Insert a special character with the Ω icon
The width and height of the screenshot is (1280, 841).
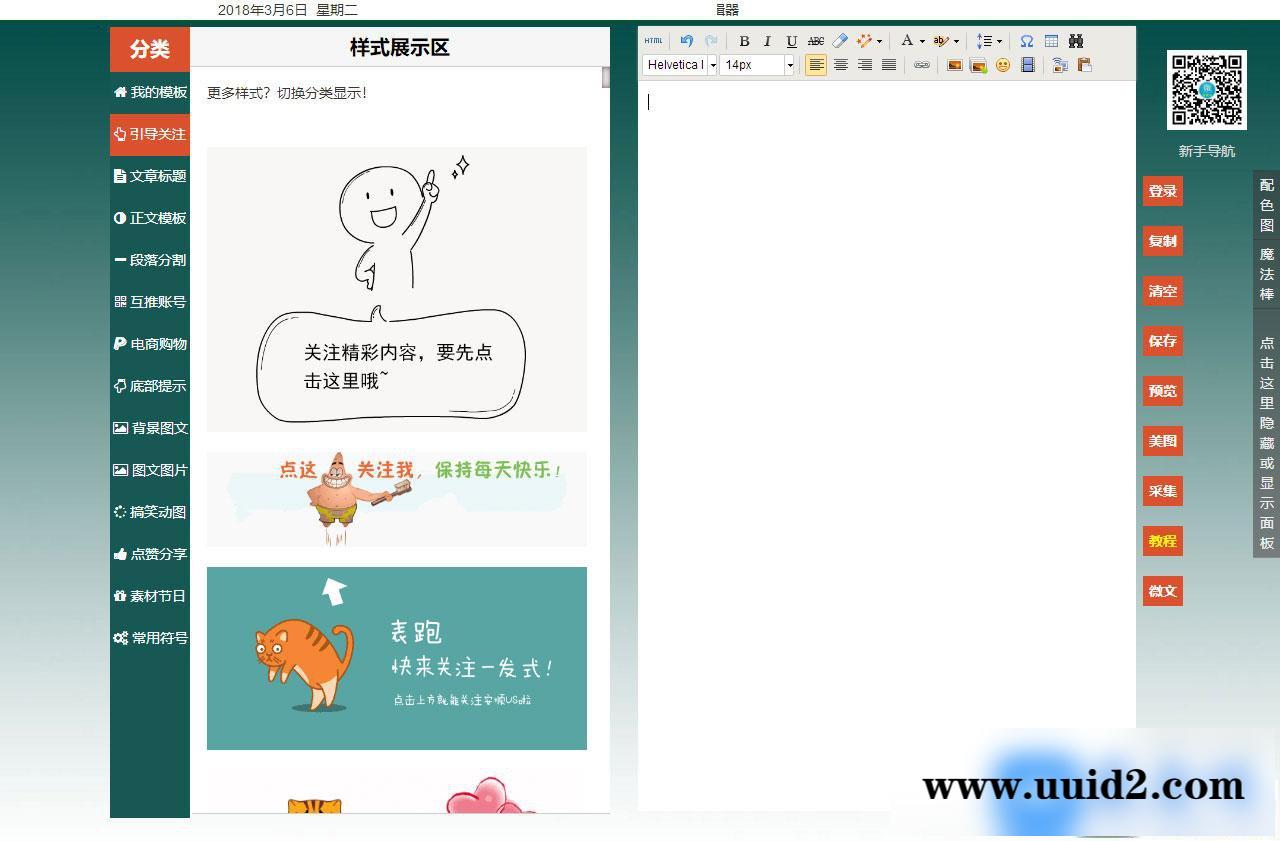[1027, 41]
